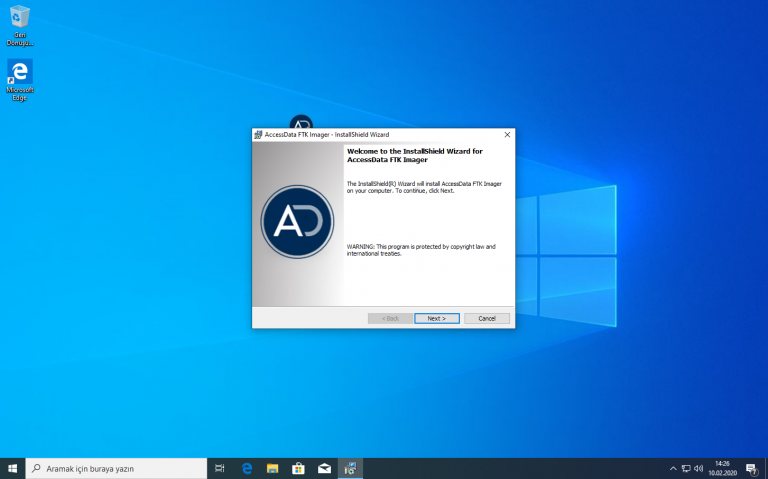Open the clock and date flyout
This screenshot has height=479, width=768.
point(722,469)
